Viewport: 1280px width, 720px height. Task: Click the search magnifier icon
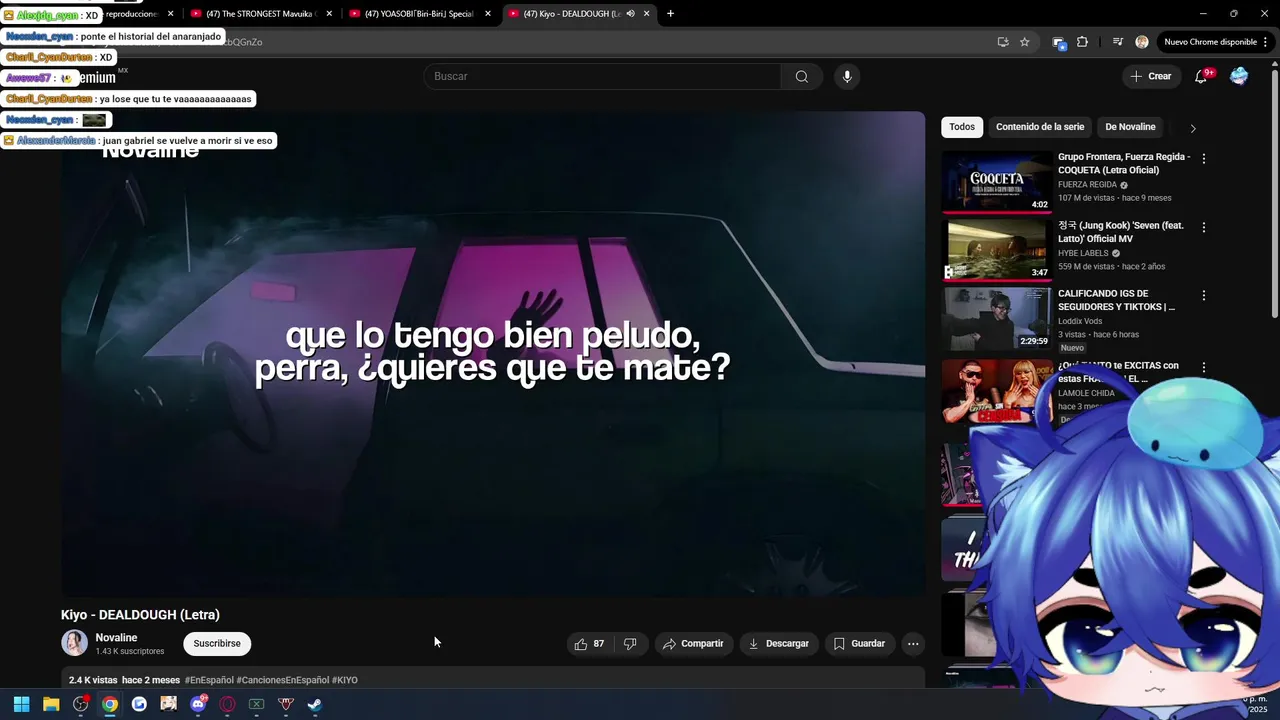[801, 77]
